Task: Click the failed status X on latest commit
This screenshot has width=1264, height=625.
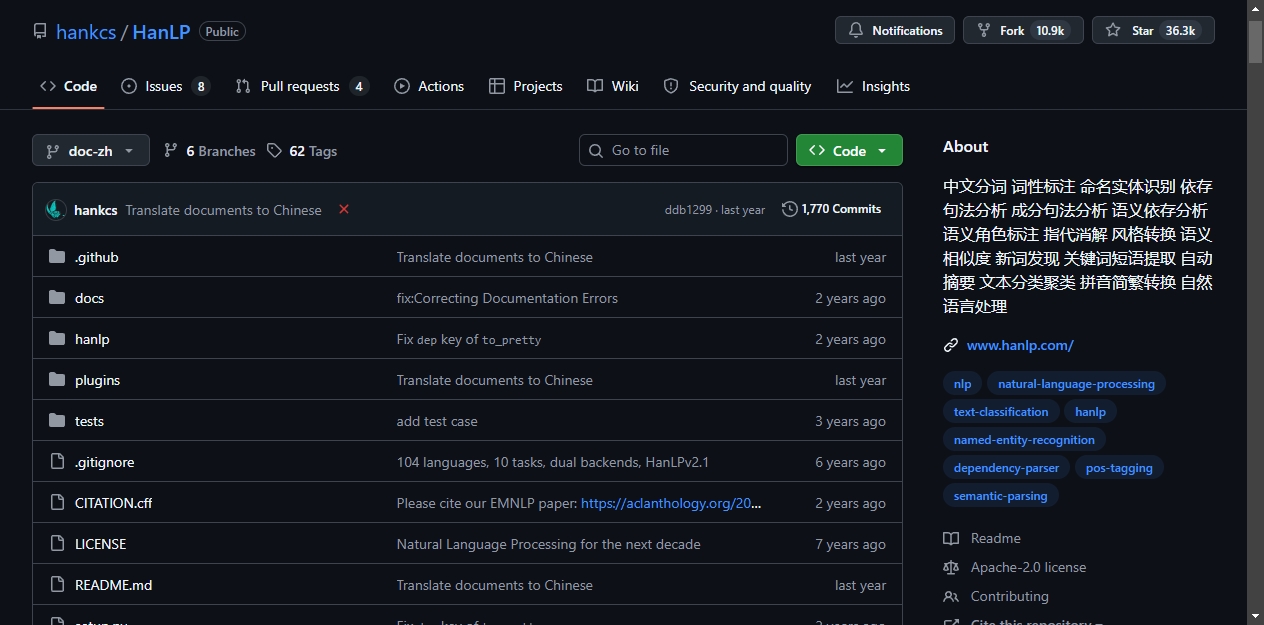Action: coord(344,209)
